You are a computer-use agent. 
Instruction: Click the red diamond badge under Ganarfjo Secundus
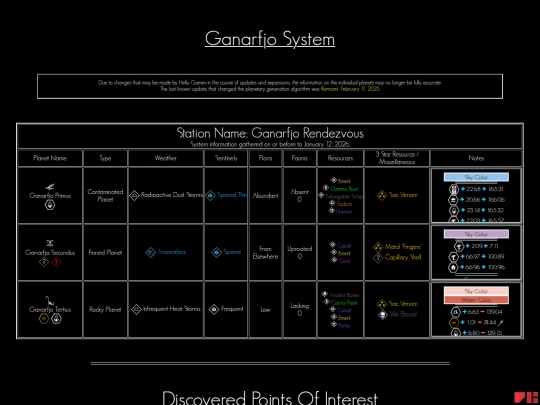(56, 262)
